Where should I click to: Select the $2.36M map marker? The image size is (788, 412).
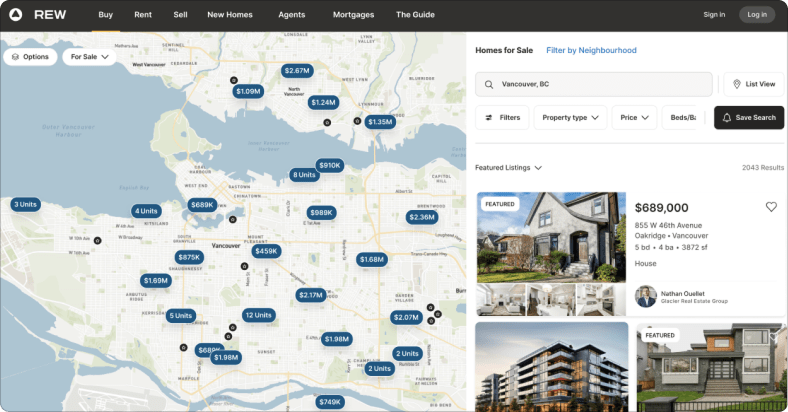(422, 217)
